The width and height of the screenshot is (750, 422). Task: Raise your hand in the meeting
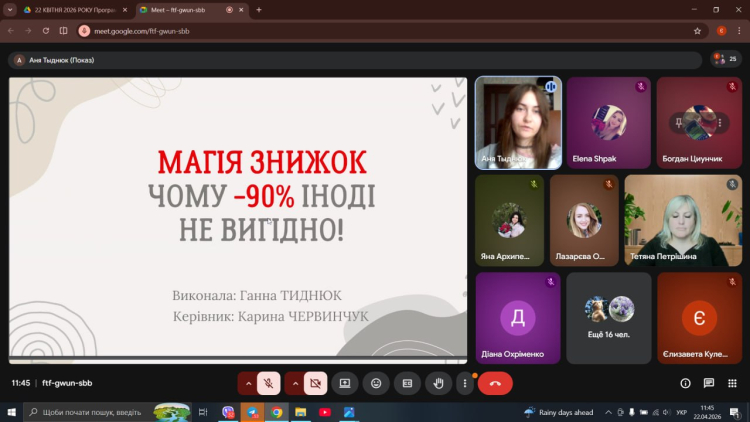pos(437,383)
